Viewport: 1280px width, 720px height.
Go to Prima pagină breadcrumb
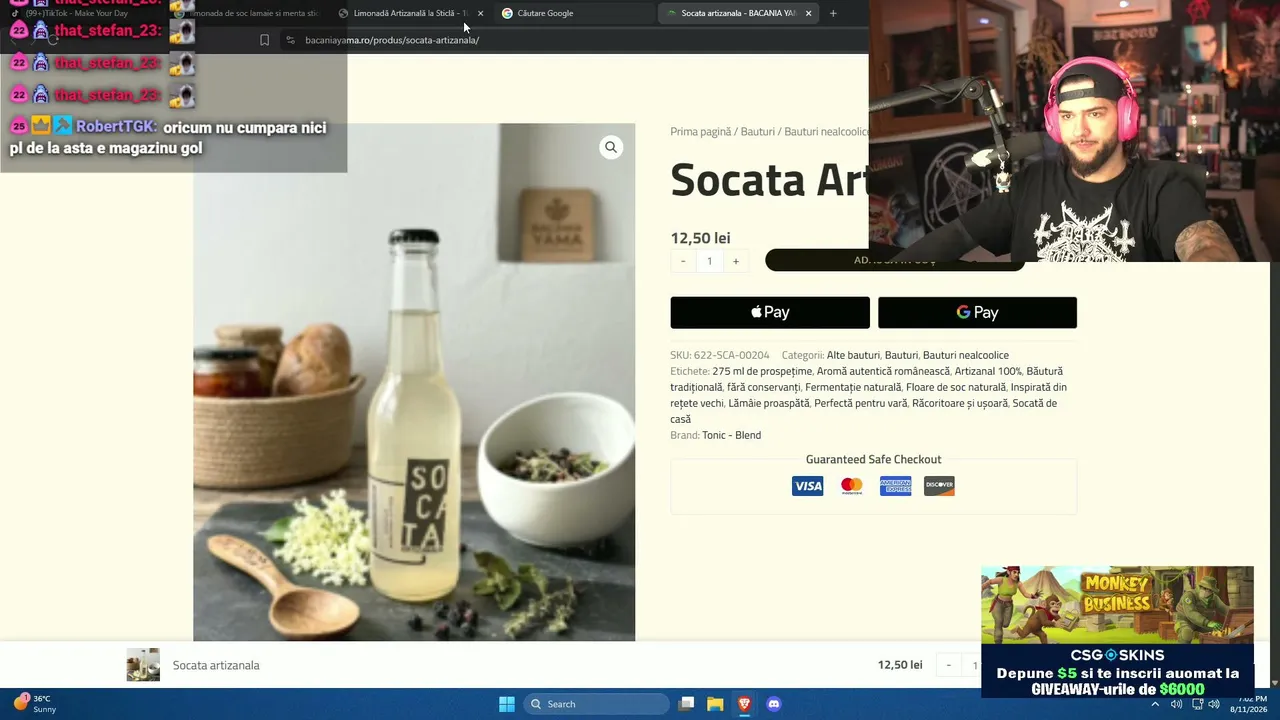click(701, 131)
